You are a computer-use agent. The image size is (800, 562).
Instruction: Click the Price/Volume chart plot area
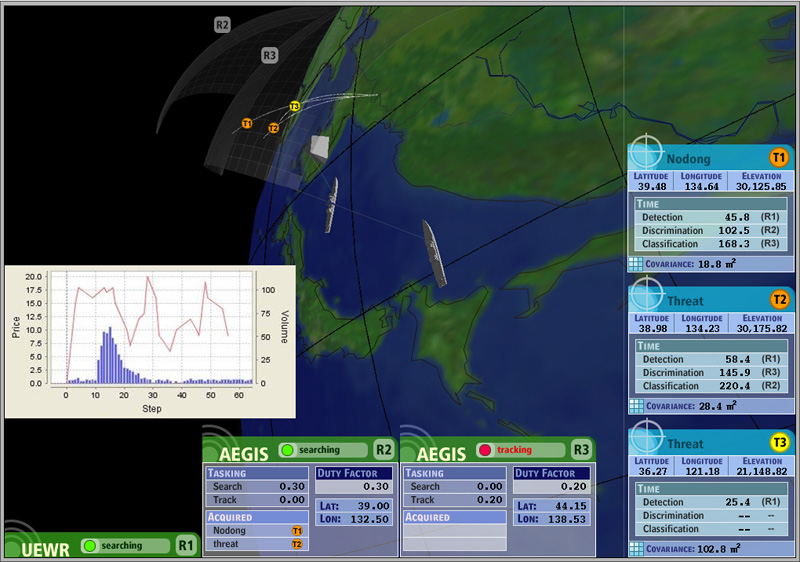(152, 327)
